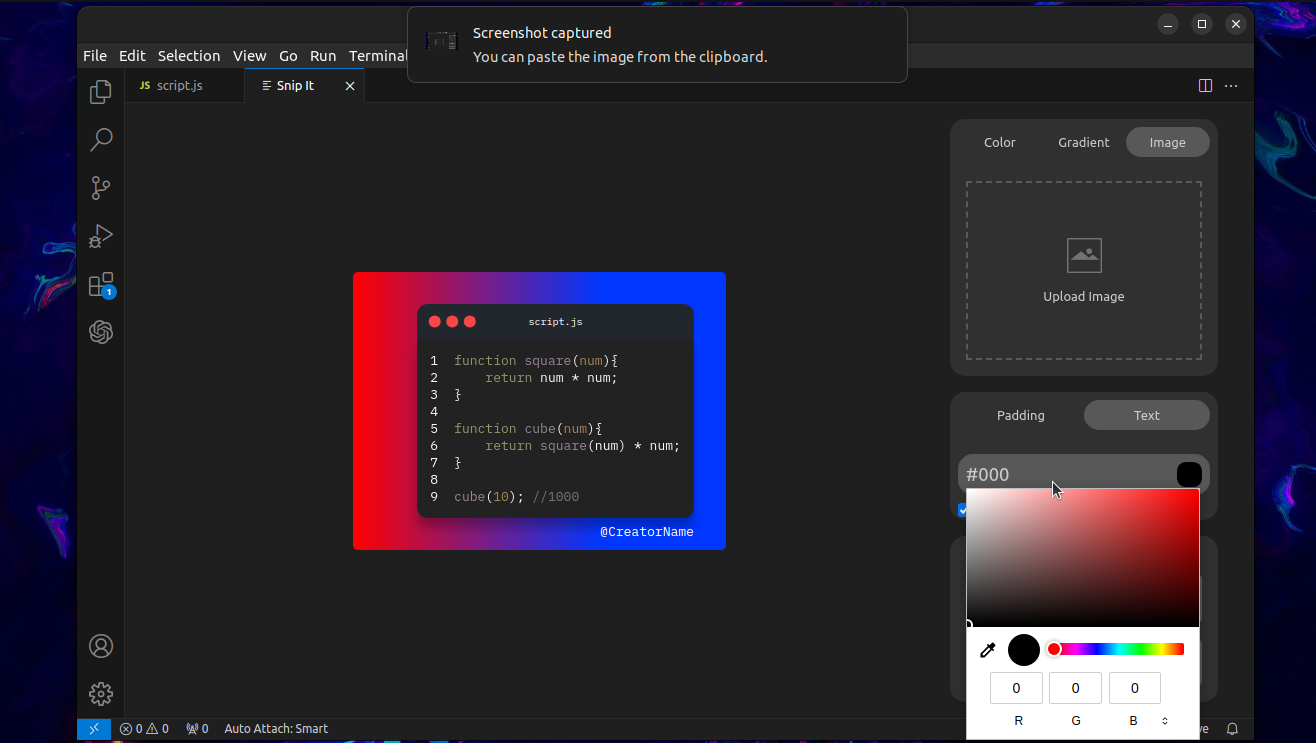1316x743 pixels.
Task: Select the Gradient background tab
Action: coord(1084,142)
